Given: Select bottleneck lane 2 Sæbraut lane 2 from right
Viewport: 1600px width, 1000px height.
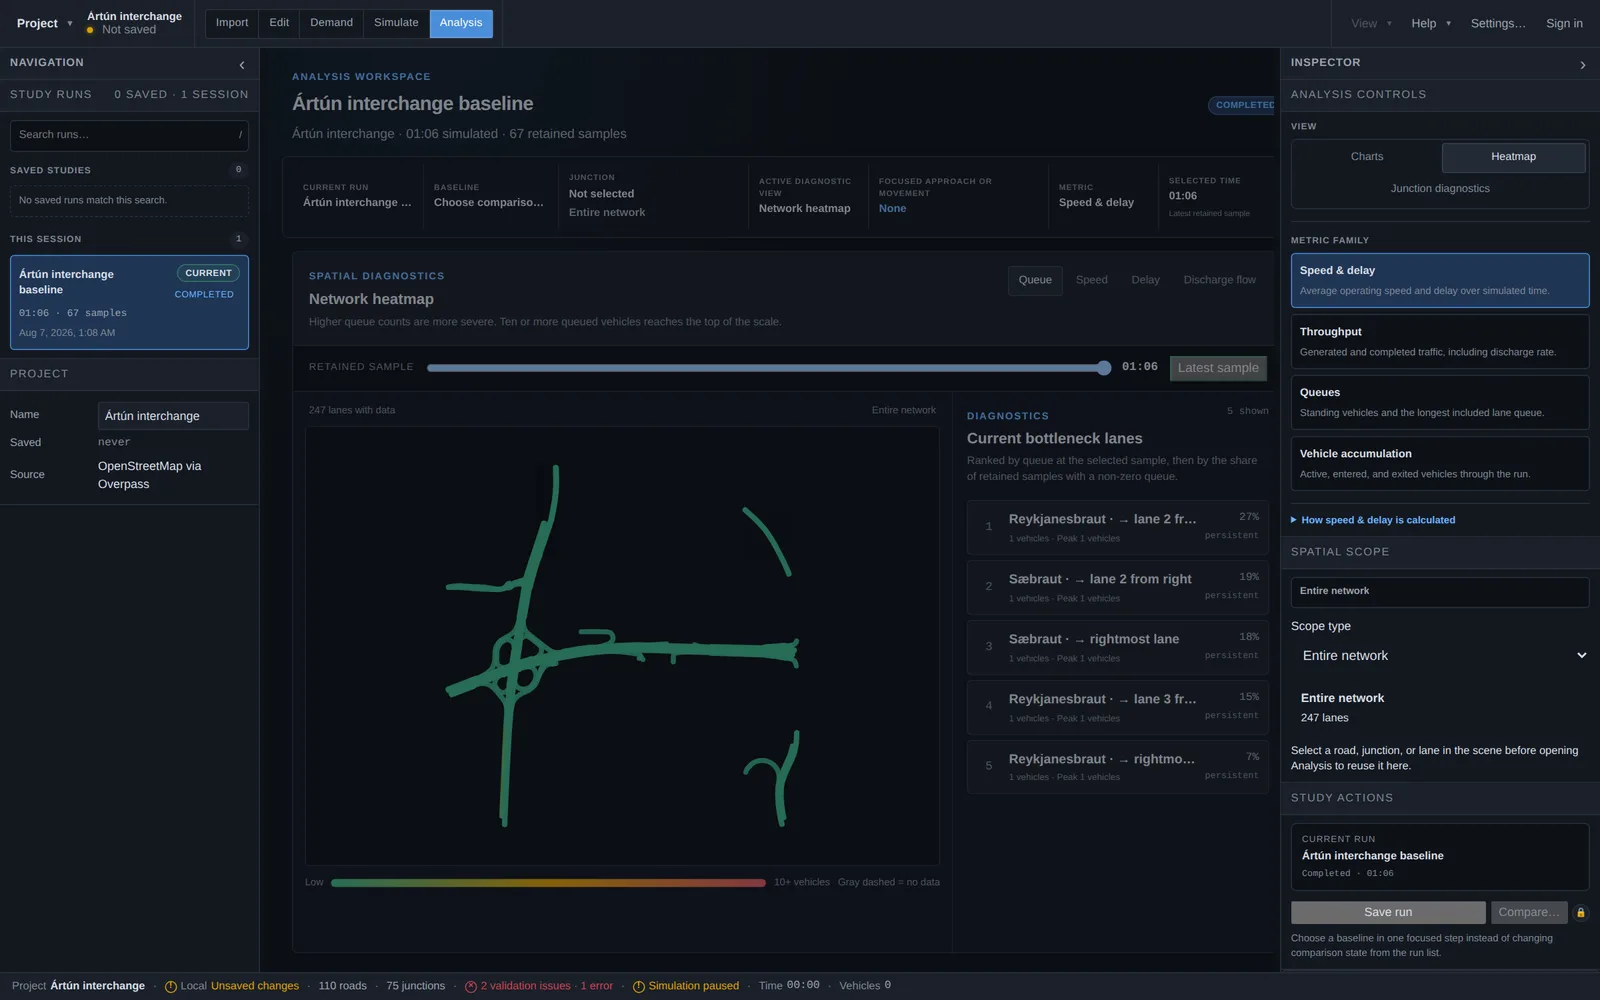Looking at the screenshot, I should click(1118, 587).
